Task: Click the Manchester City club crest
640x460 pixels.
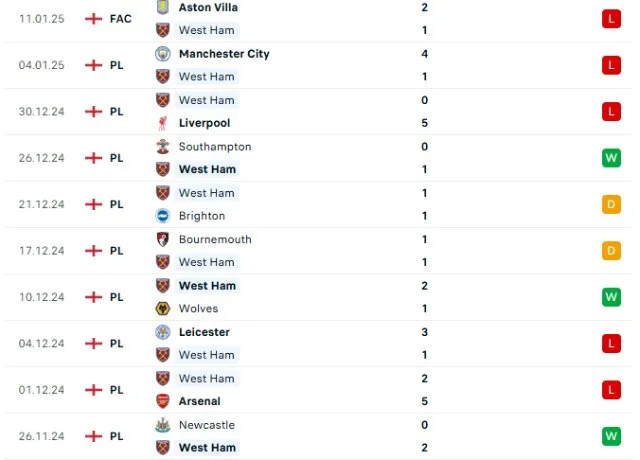Action: click(x=163, y=54)
